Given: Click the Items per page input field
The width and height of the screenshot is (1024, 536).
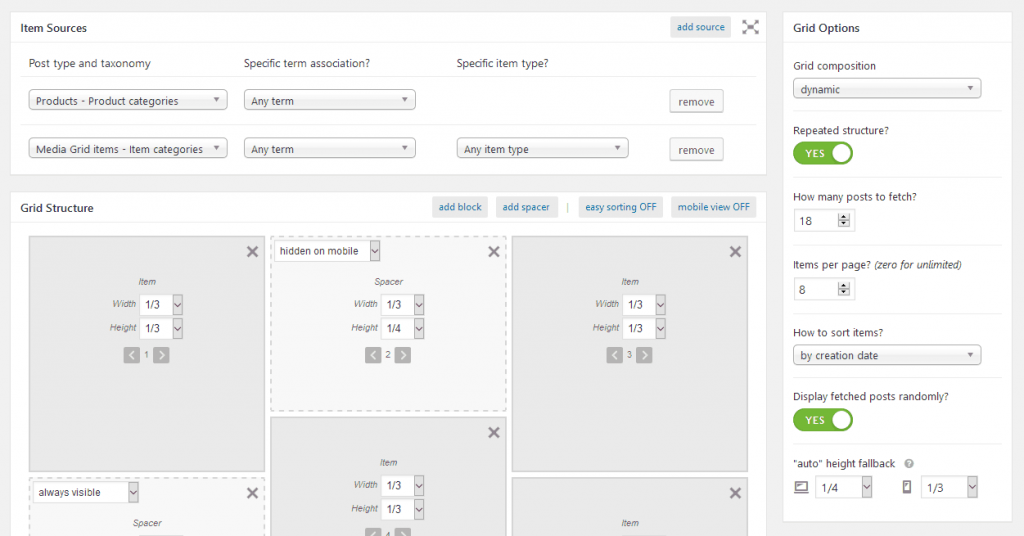Looking at the screenshot, I should tap(816, 289).
